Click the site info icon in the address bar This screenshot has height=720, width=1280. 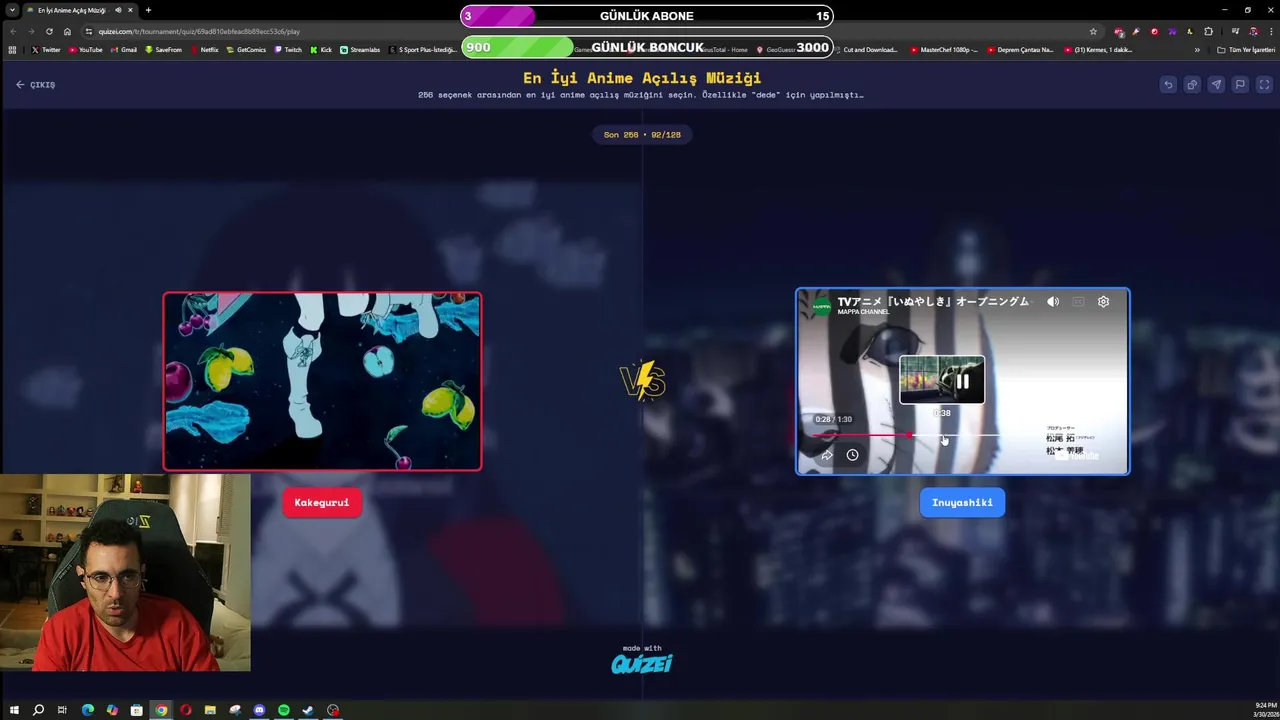tap(89, 31)
